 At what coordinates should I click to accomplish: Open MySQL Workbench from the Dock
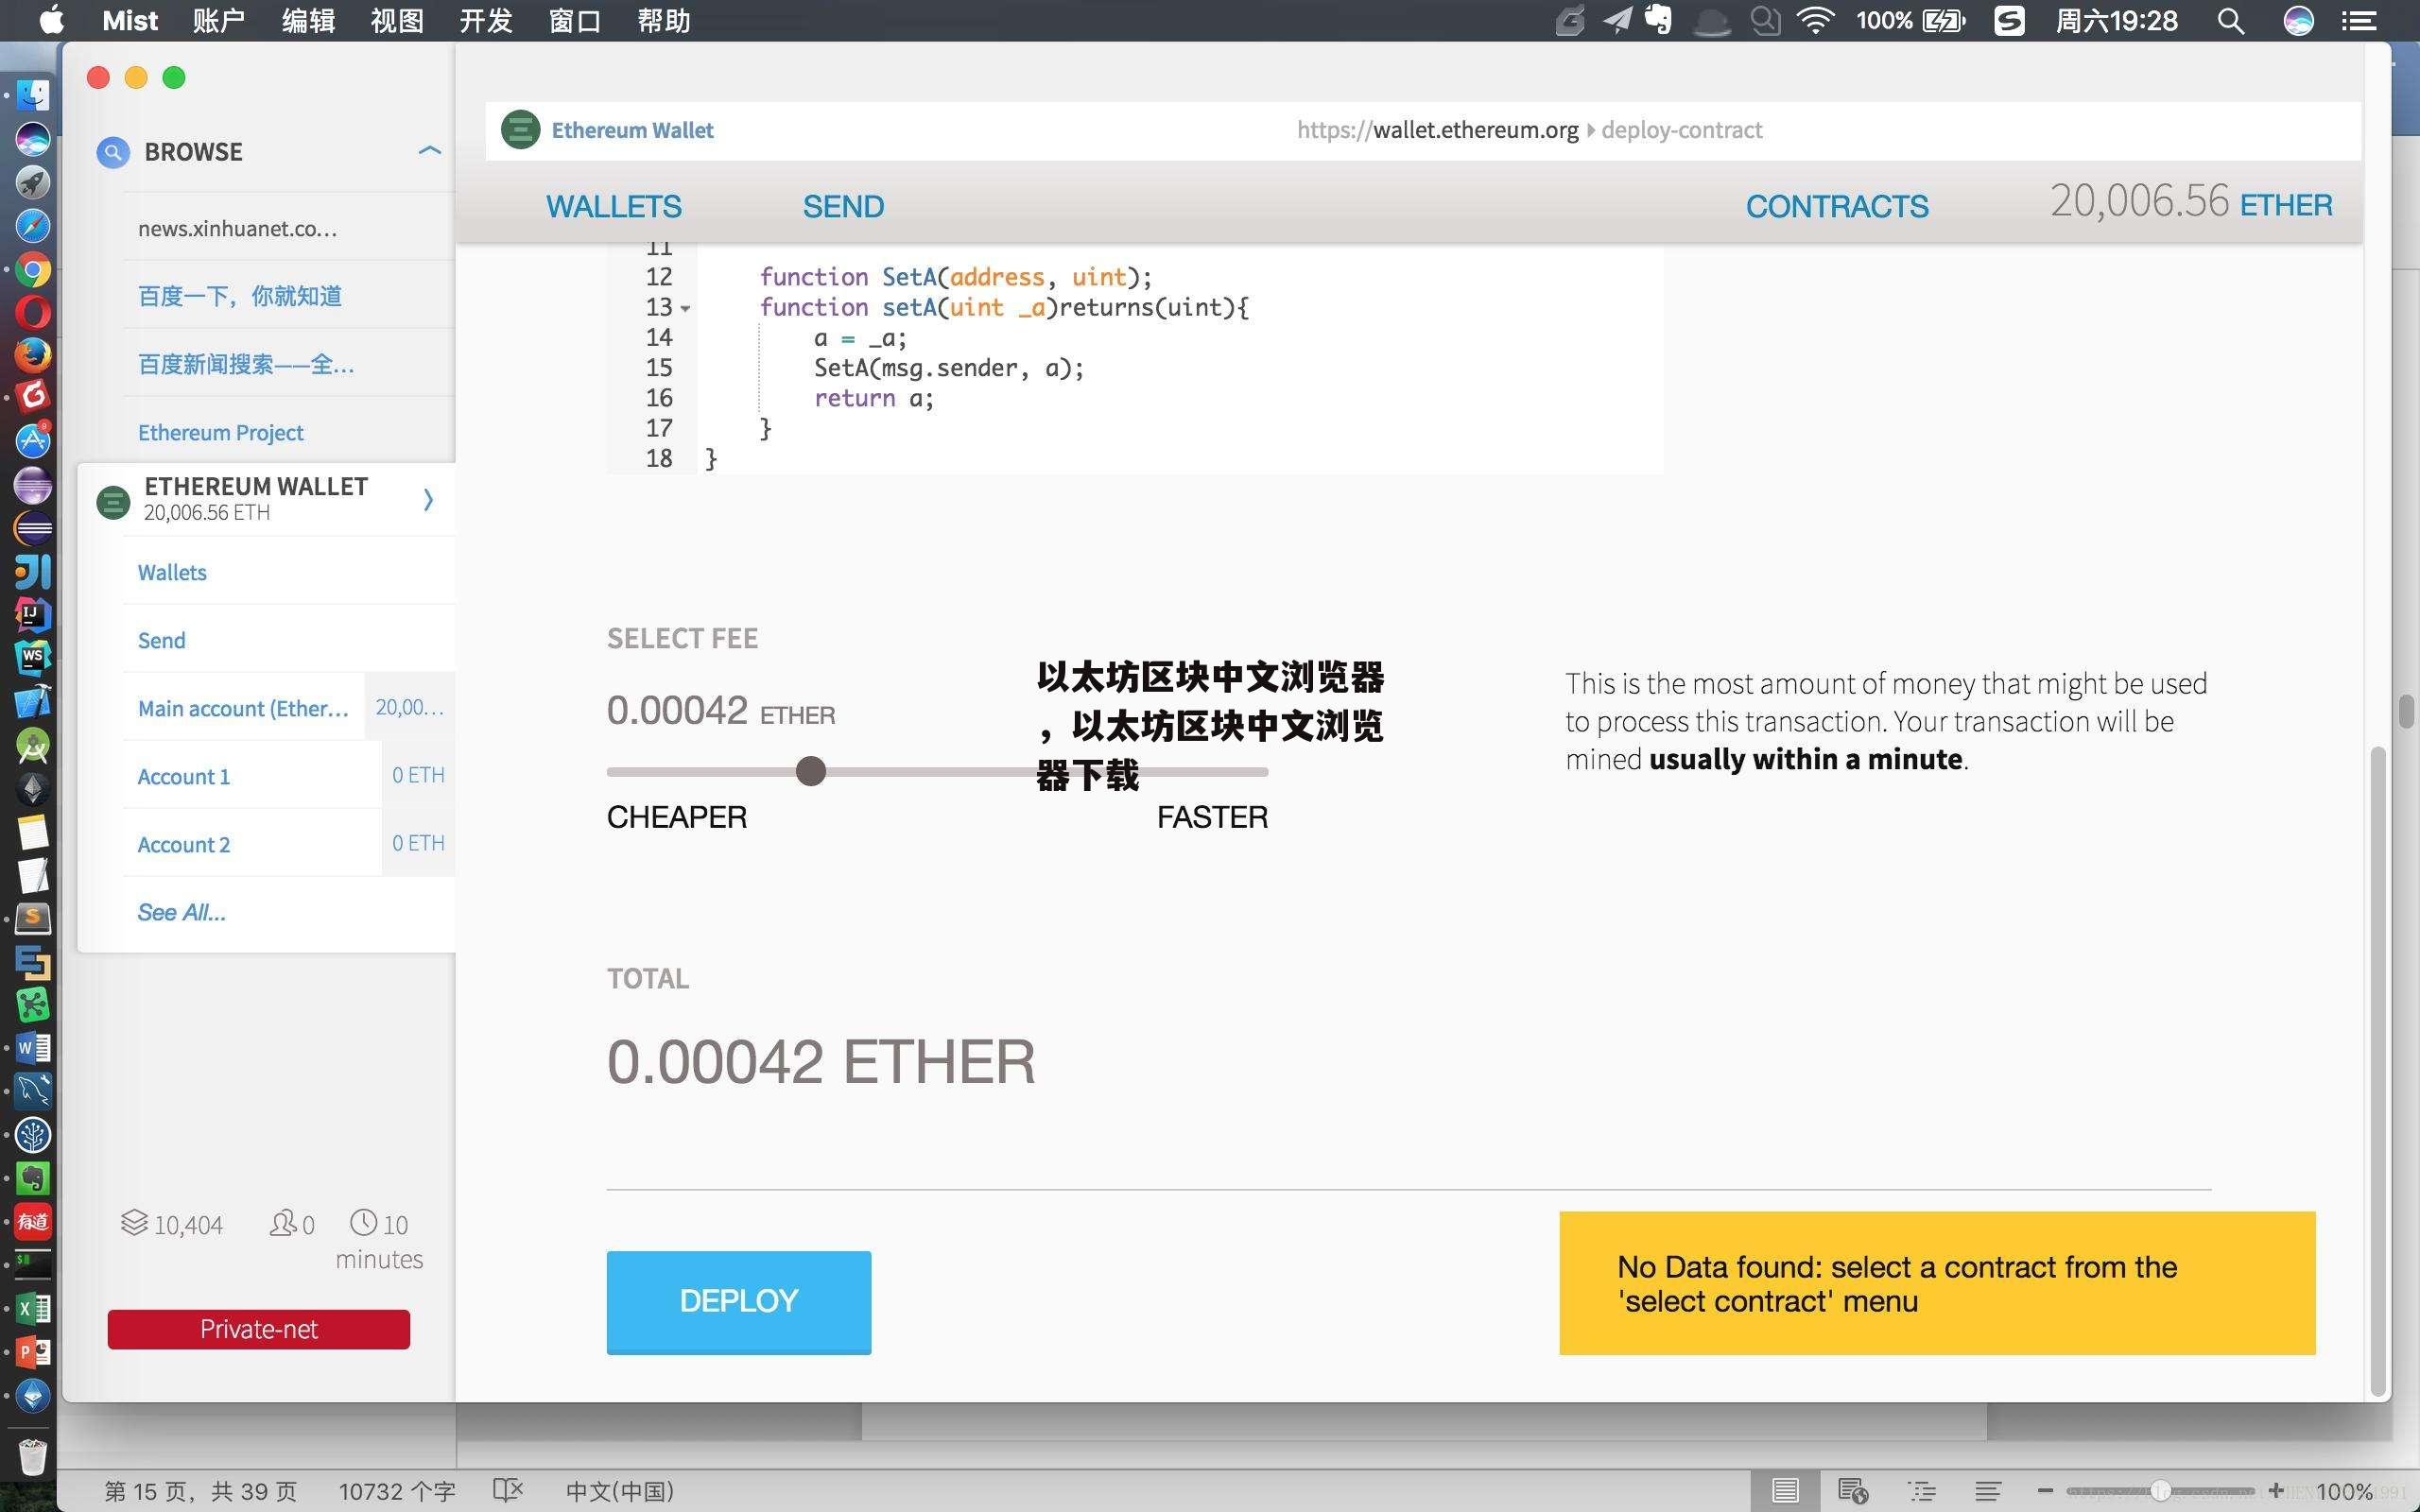[x=33, y=1090]
